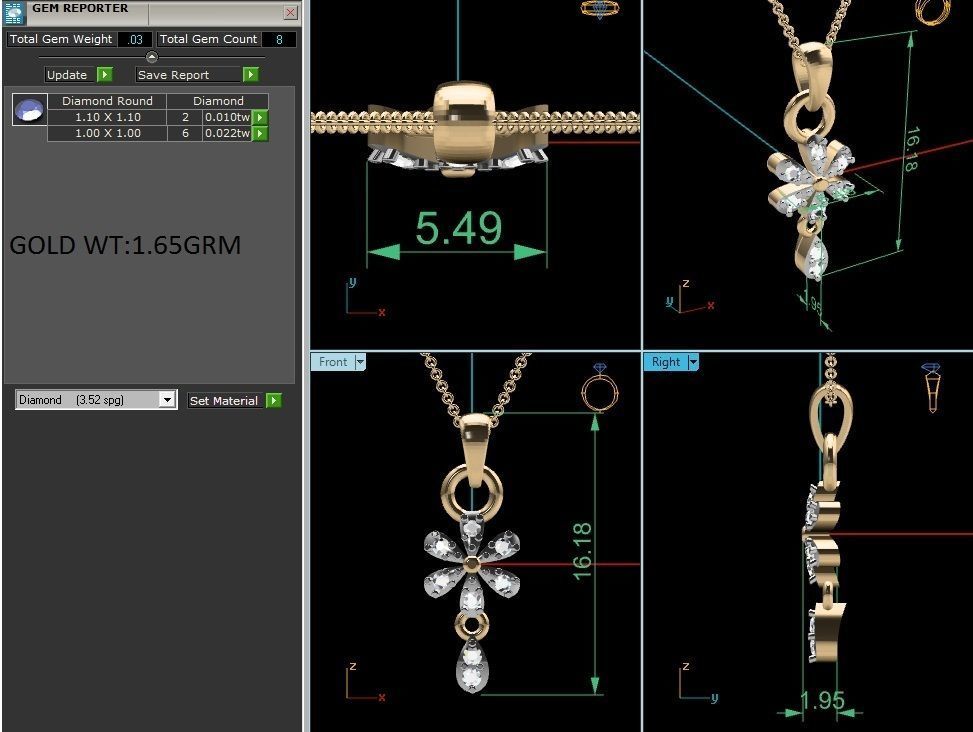Image resolution: width=973 pixels, height=732 pixels.
Task: Close the Gem Reporter panel
Action: 290,12
